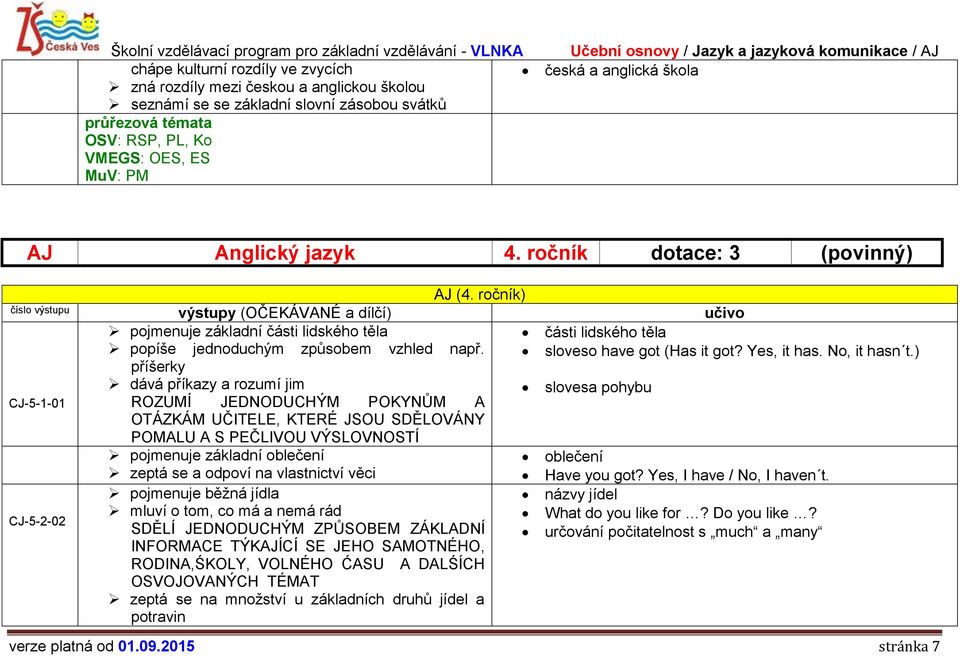Click the 'dotace: 3' cell
Screen dimensions: 960x656
click(695, 253)
